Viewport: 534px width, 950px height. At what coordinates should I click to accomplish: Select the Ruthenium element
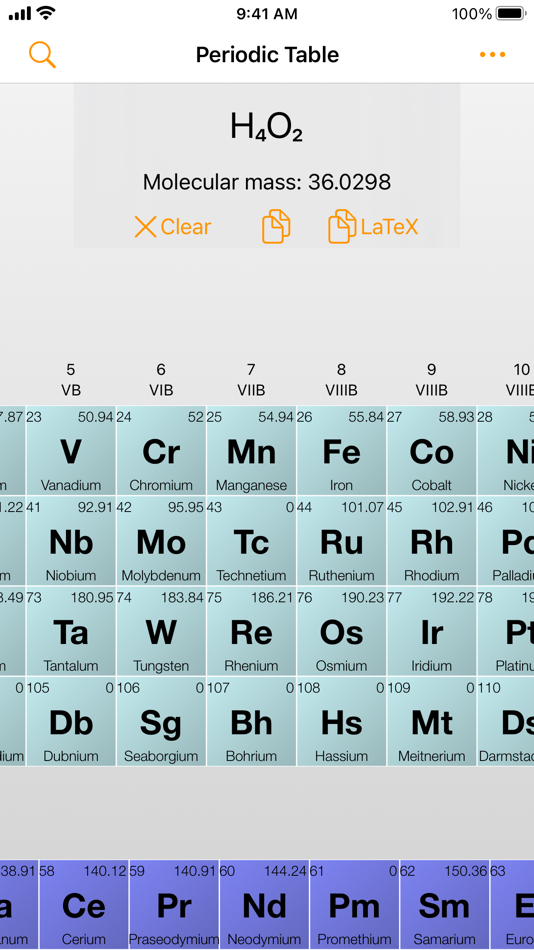pos(341,541)
